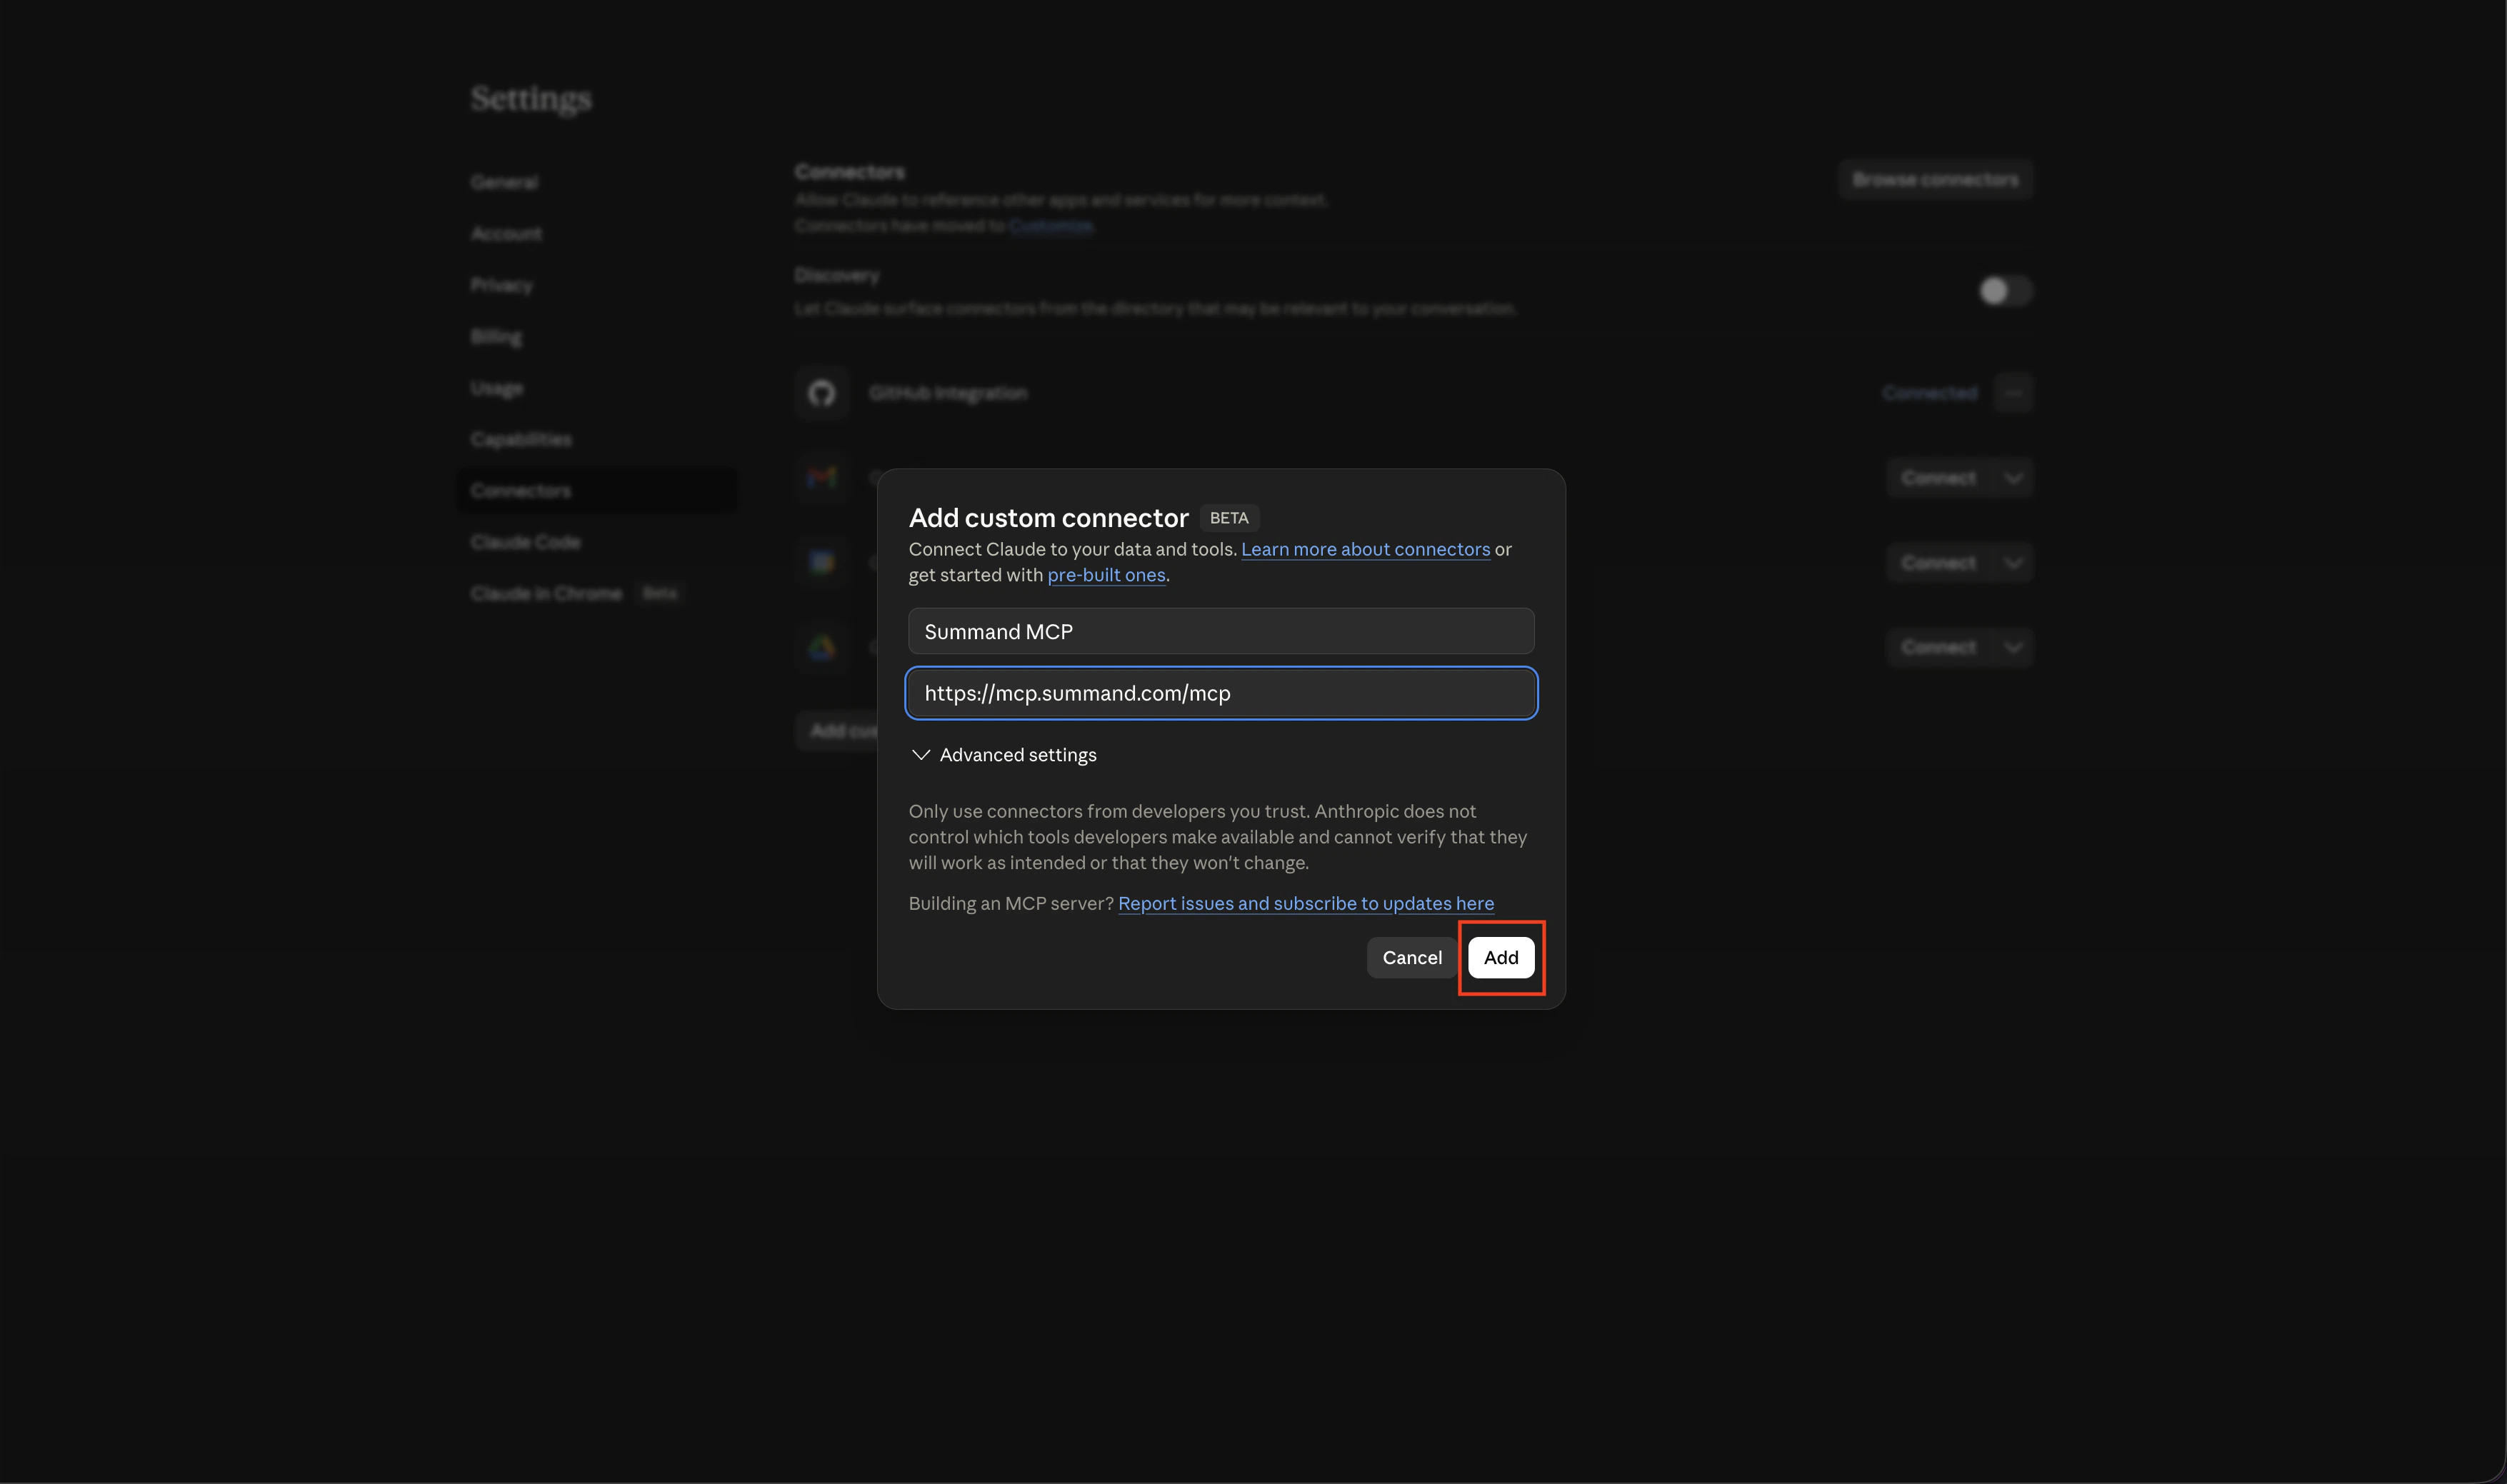Click the Google Calendar connector icon
This screenshot has width=2507, height=1484.
(x=822, y=562)
